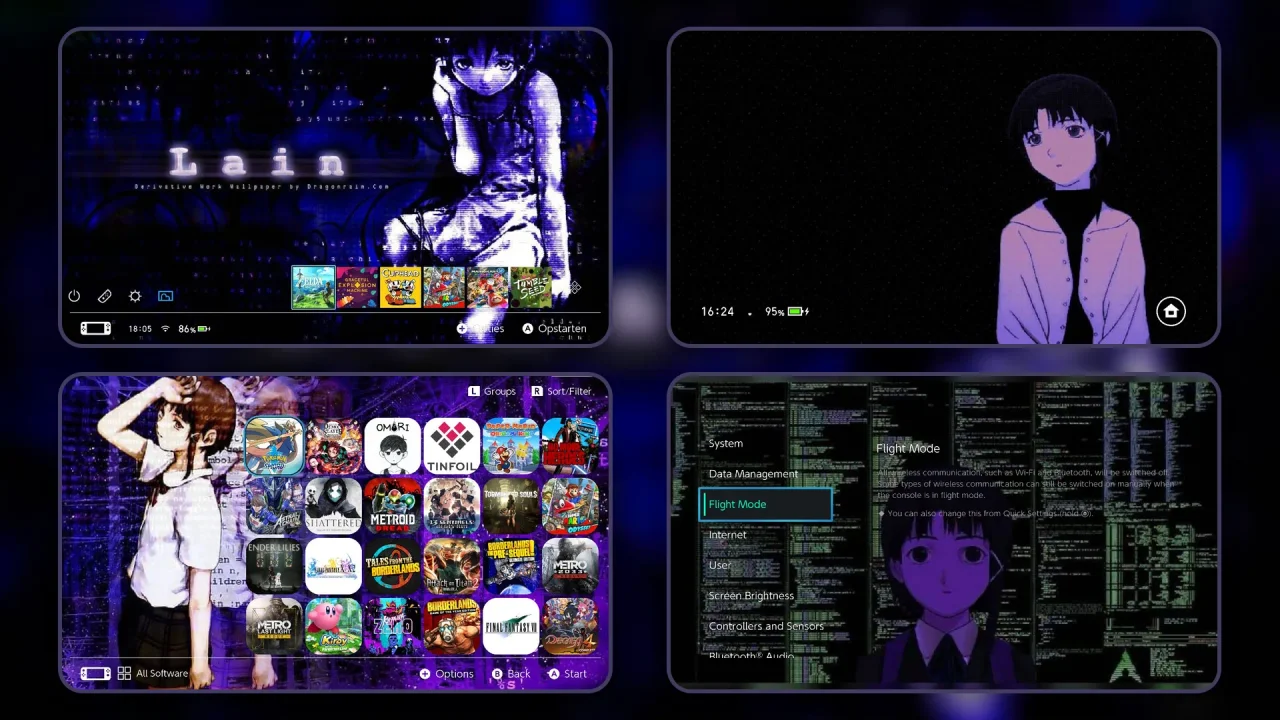
Task: Open Screen Brightness settings entry
Action: [x=751, y=596]
